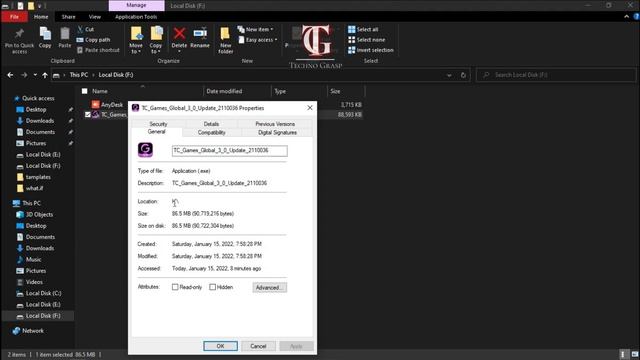Open the recent locations dropdown arrow
The image size is (640, 360).
[x=35, y=75]
